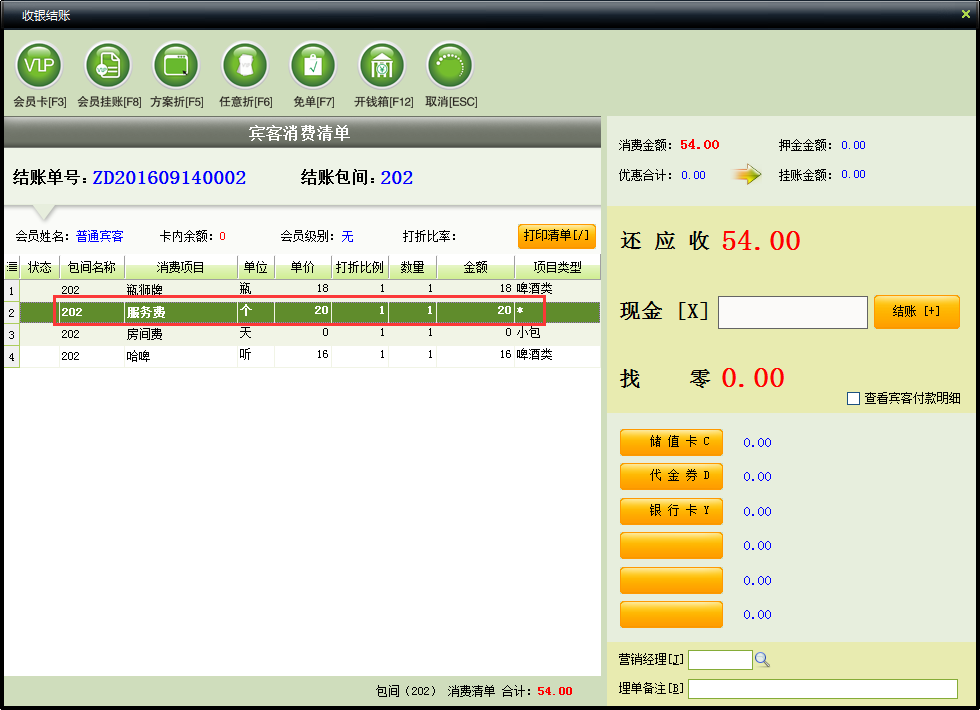Click the 押金金额 value 0.00
This screenshot has width=980, height=710.
tap(853, 145)
